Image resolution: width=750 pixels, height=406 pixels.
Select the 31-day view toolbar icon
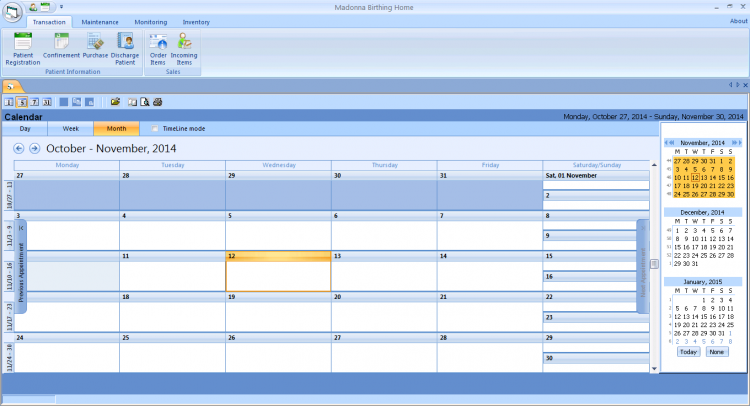pyautogui.click(x=47, y=102)
